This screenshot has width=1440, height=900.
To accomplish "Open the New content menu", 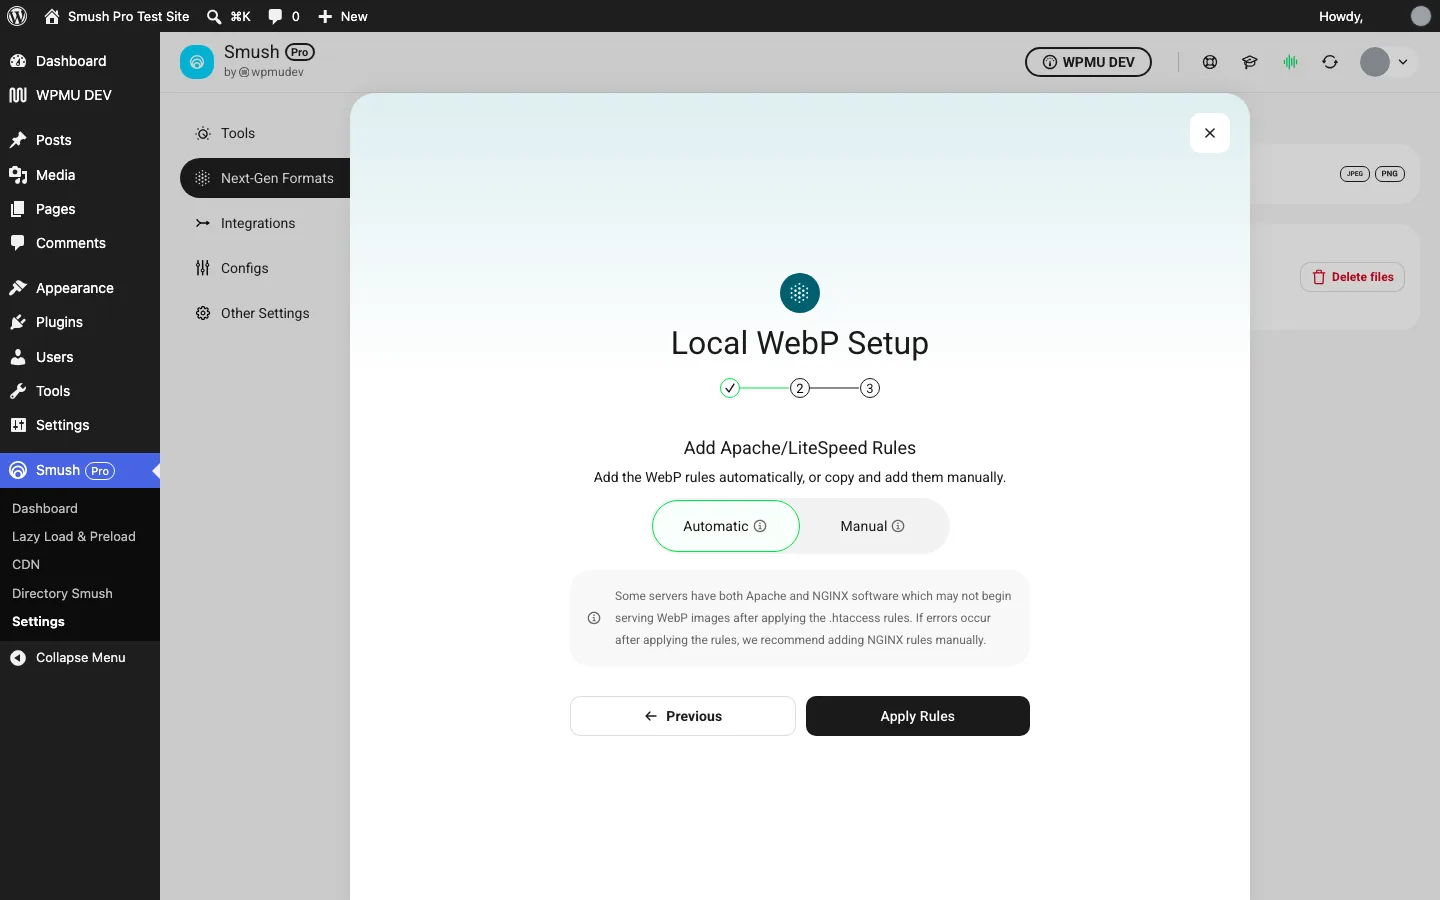I will [x=343, y=16].
